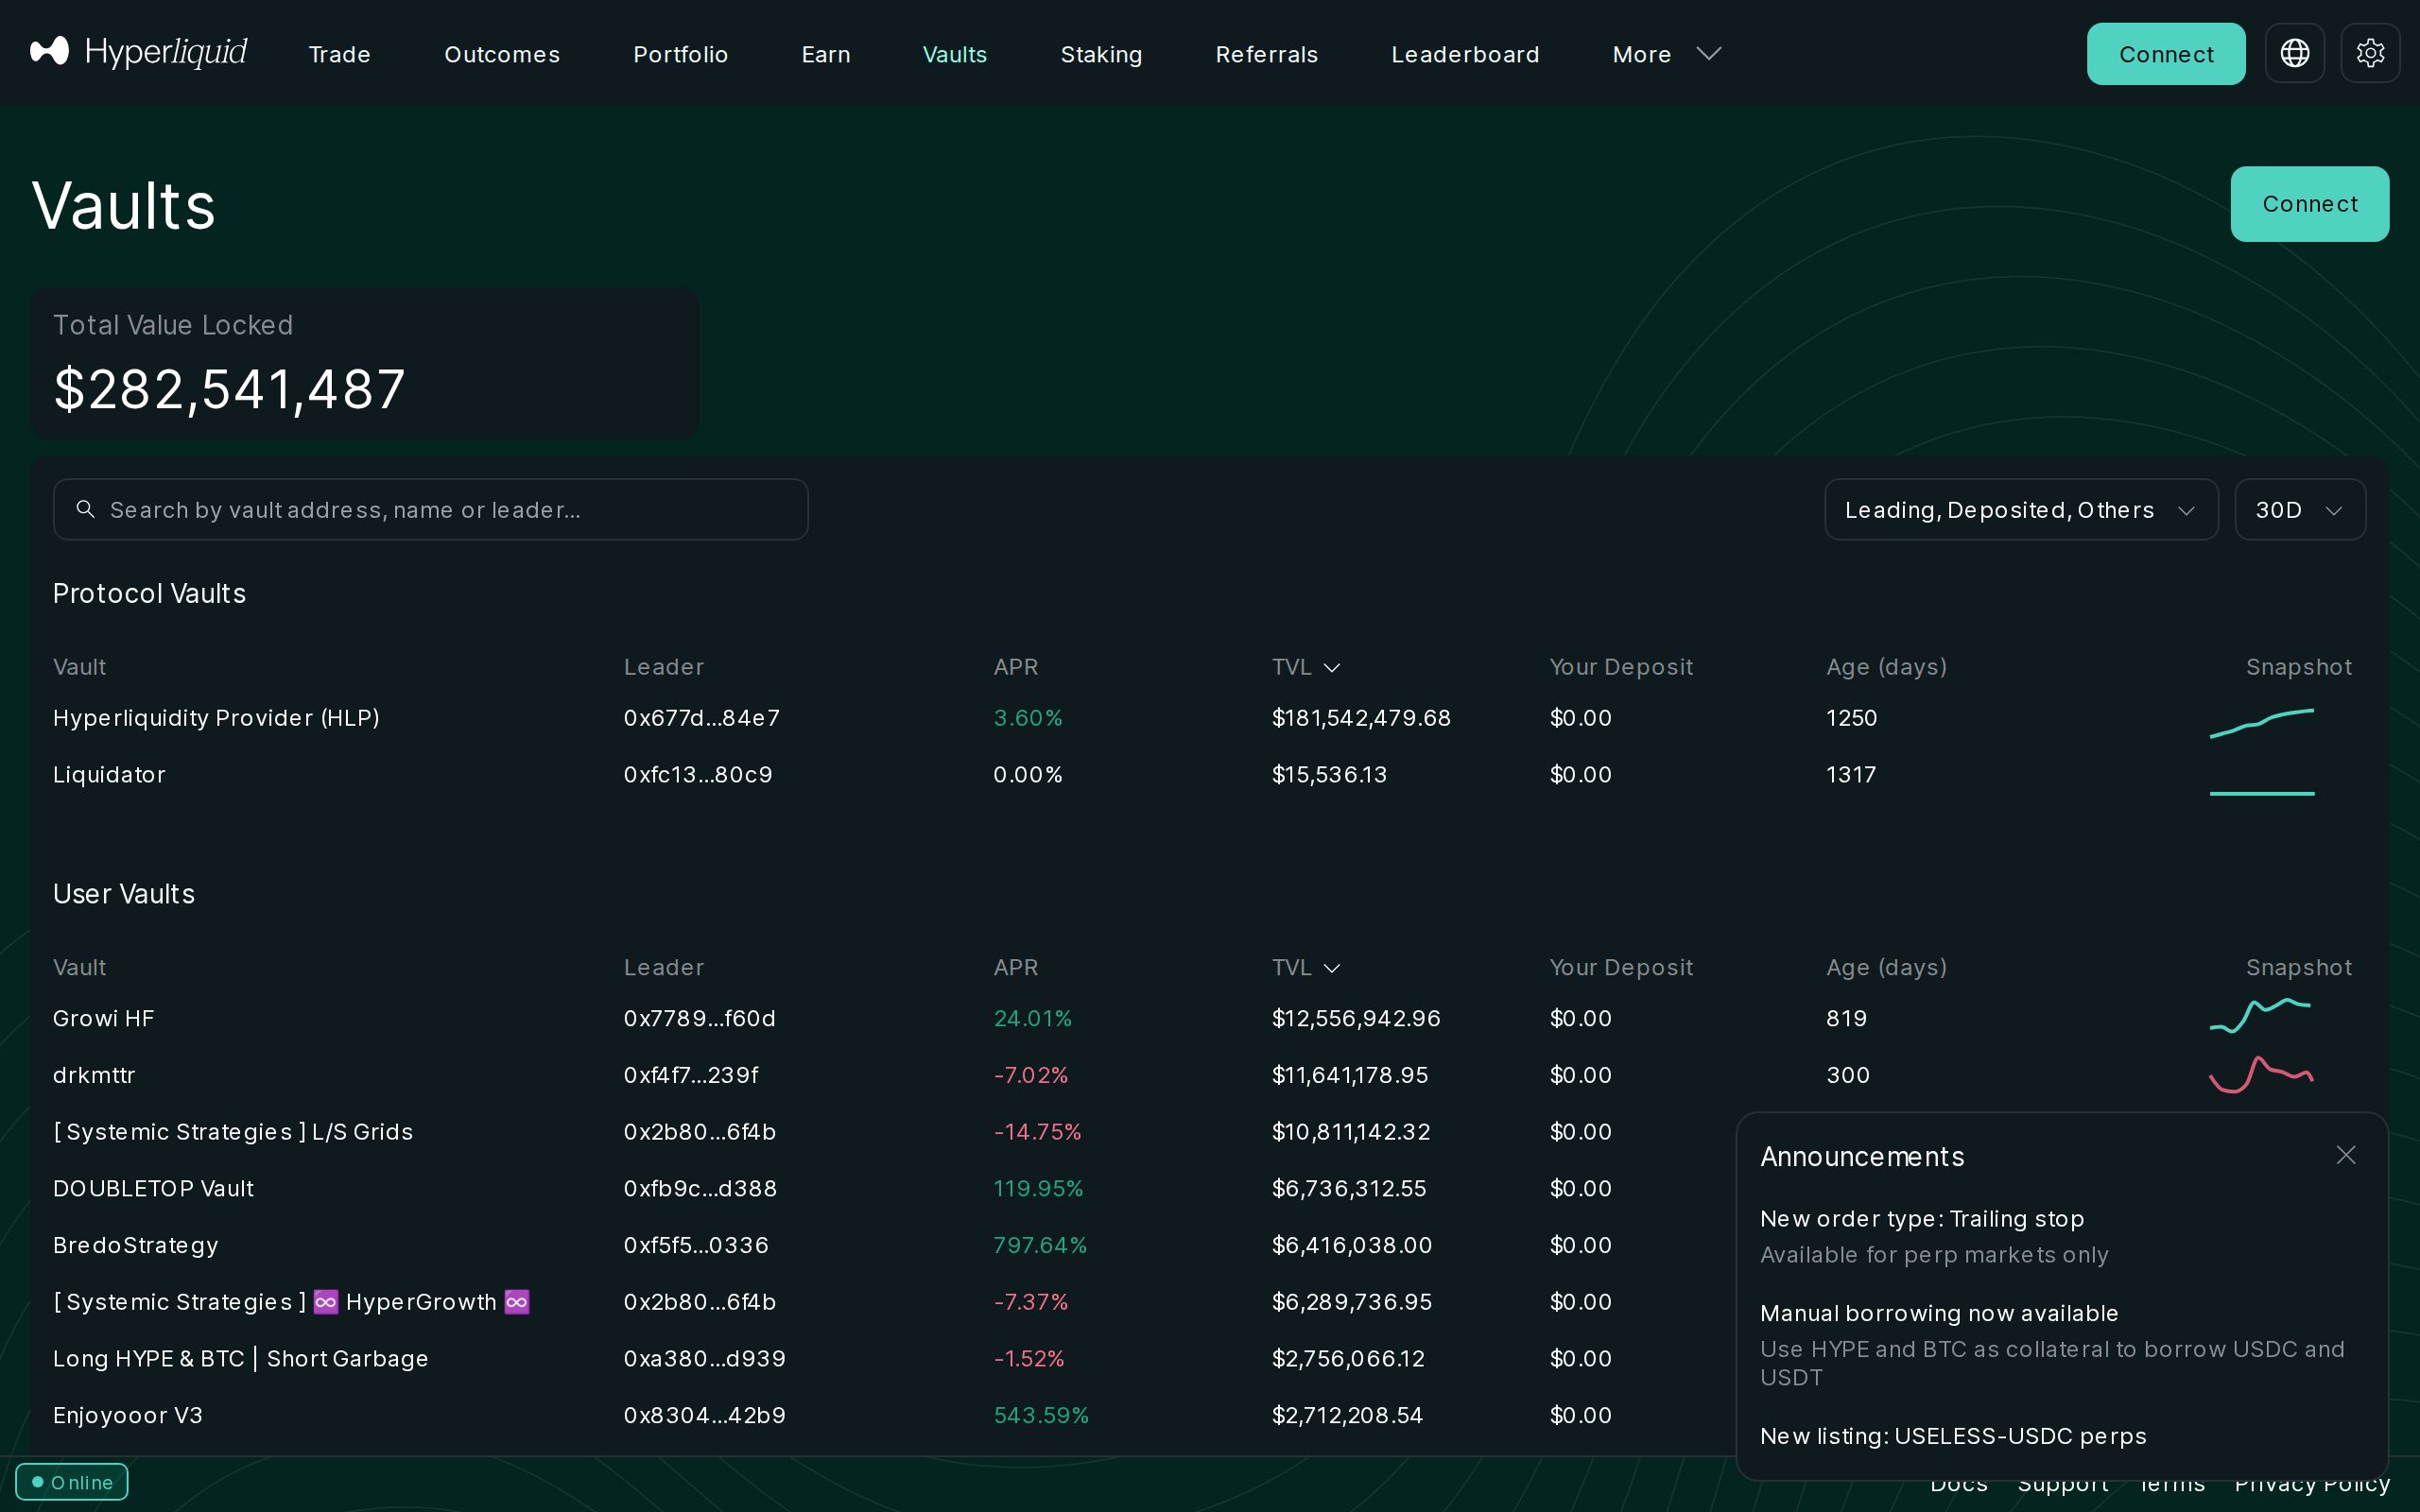Image resolution: width=2420 pixels, height=1512 pixels.
Task: Open the Leaderboard page
Action: coord(1465,54)
